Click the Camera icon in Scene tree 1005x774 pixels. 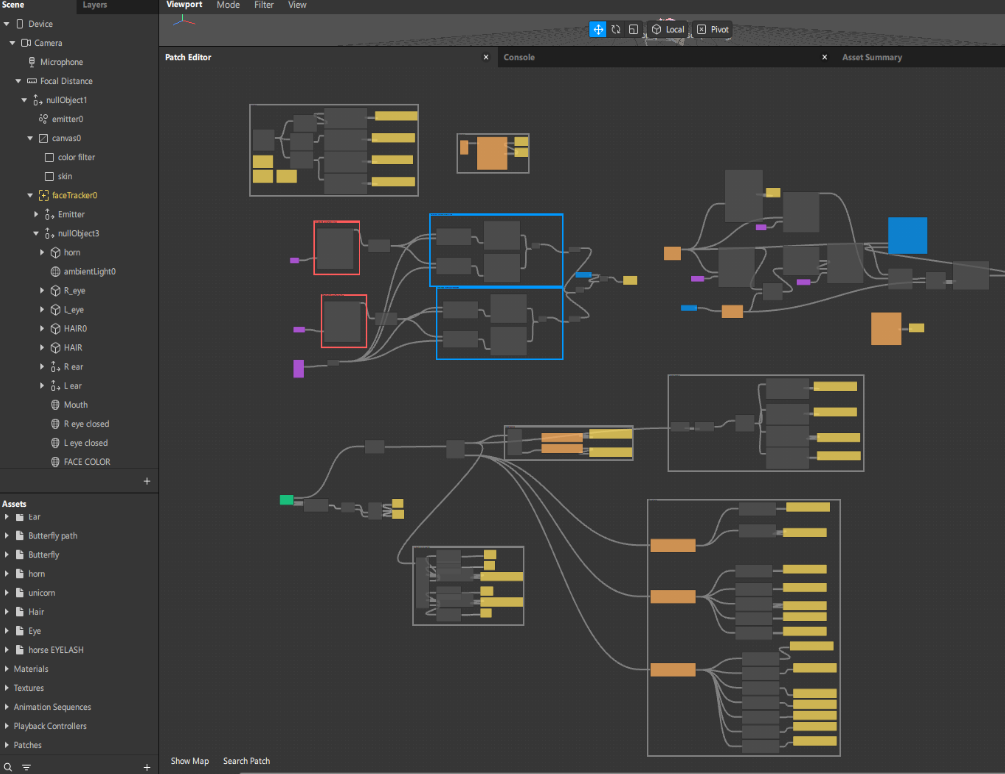pyautogui.click(x=26, y=43)
